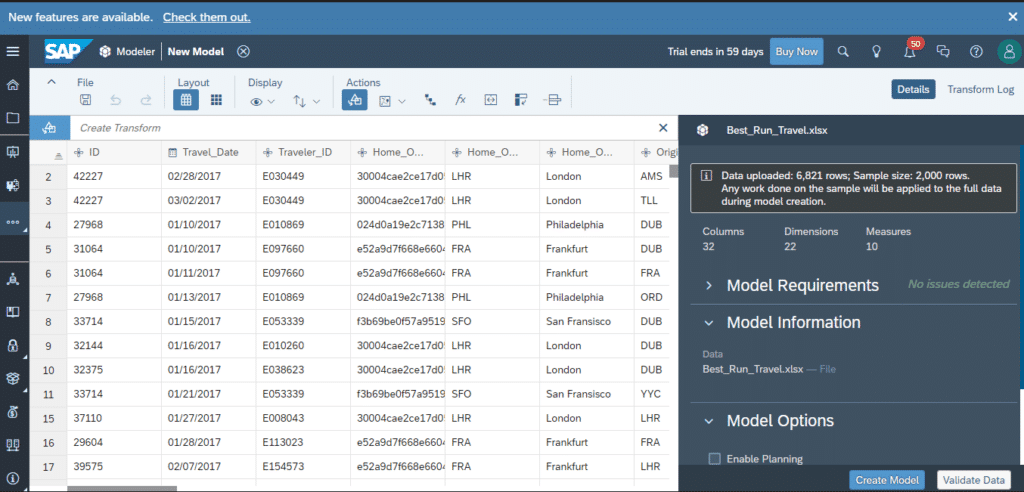
Task: Open Stories presentation icon in sidebar
Action: [x=12, y=152]
